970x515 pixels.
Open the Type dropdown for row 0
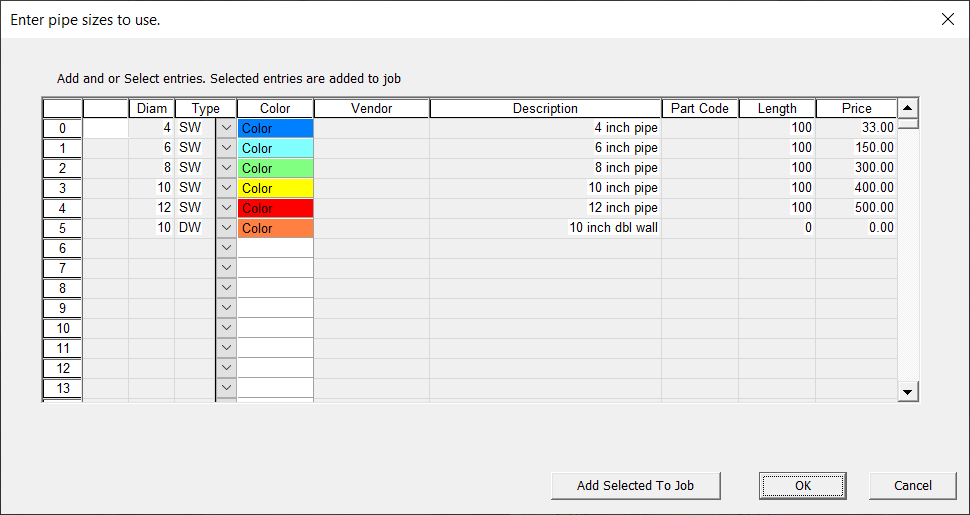[226, 128]
